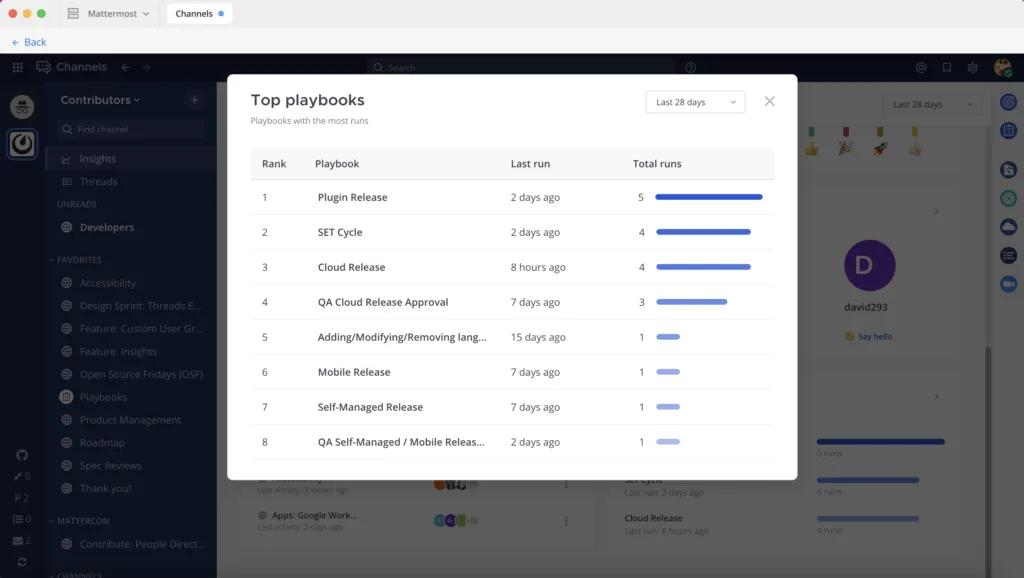Click the target icon atop the right app bar
This screenshot has width=1024, height=578.
[1008, 102]
